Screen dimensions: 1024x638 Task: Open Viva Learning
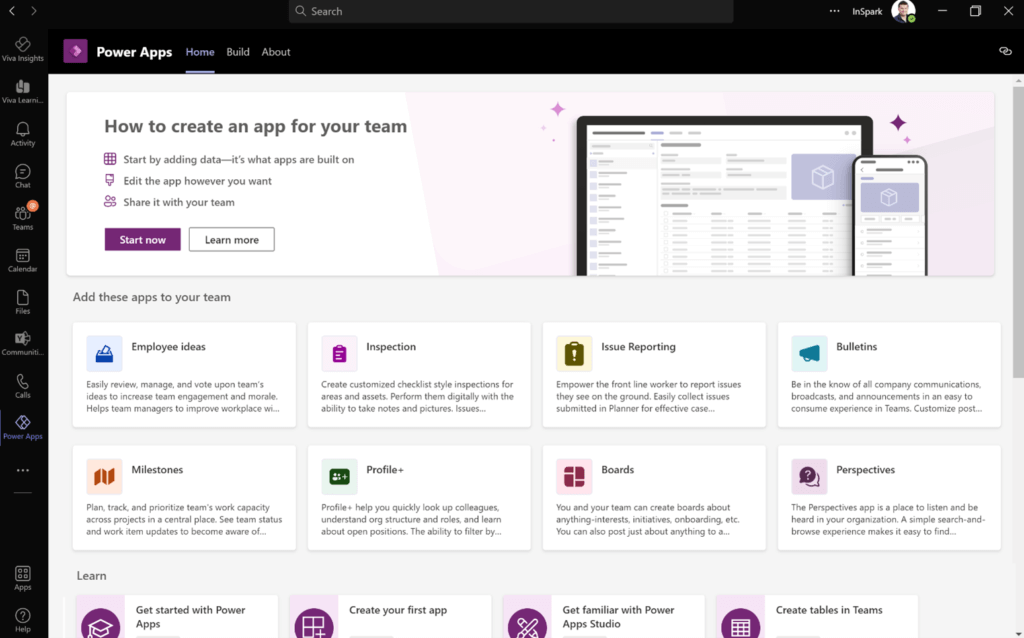22,90
